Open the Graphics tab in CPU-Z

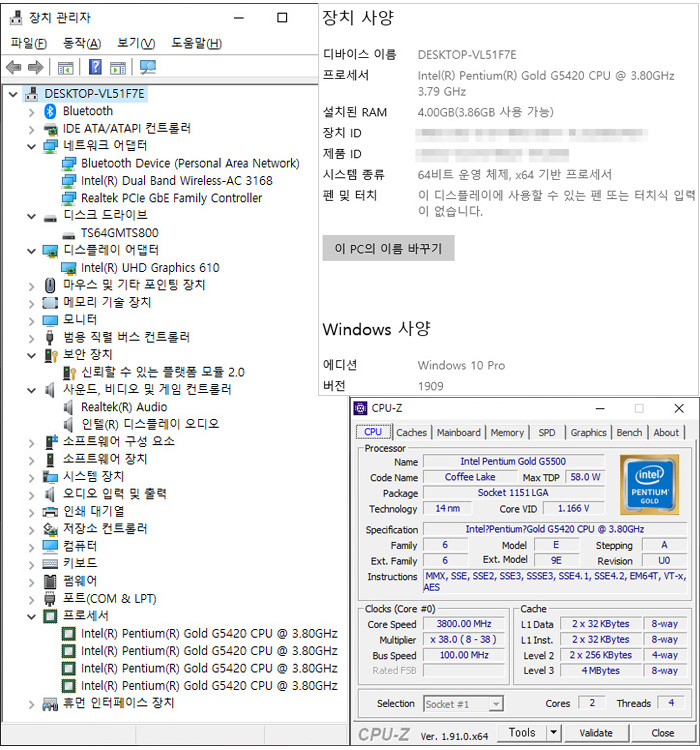[x=588, y=432]
